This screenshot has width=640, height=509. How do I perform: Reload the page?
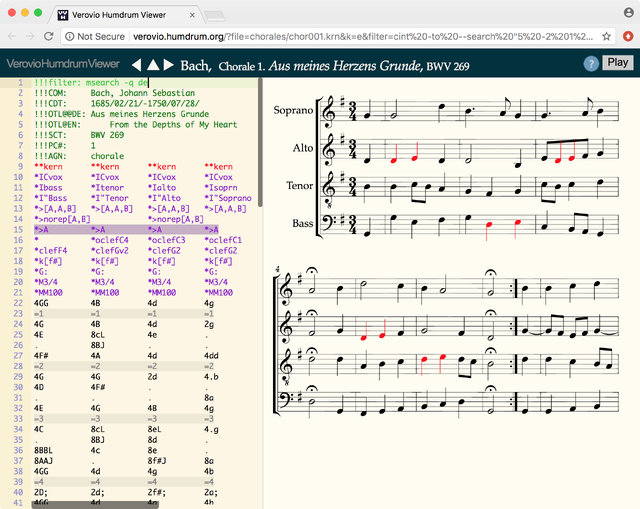pyautogui.click(x=48, y=36)
